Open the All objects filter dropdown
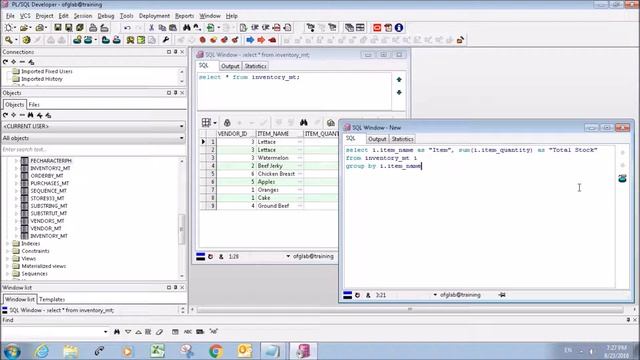The width and height of the screenshot is (640, 360). [182, 138]
